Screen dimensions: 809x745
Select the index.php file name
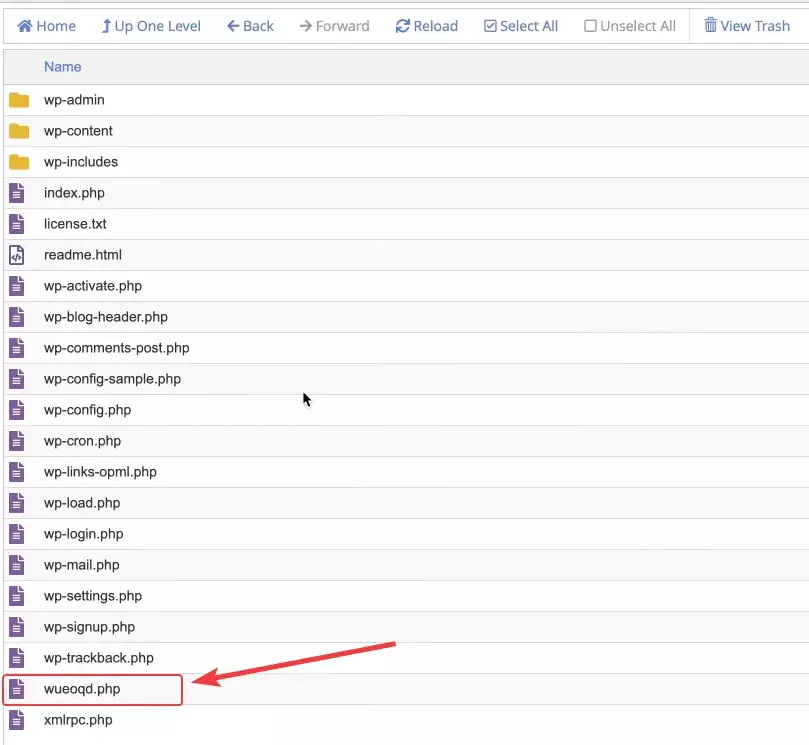pyautogui.click(x=74, y=193)
